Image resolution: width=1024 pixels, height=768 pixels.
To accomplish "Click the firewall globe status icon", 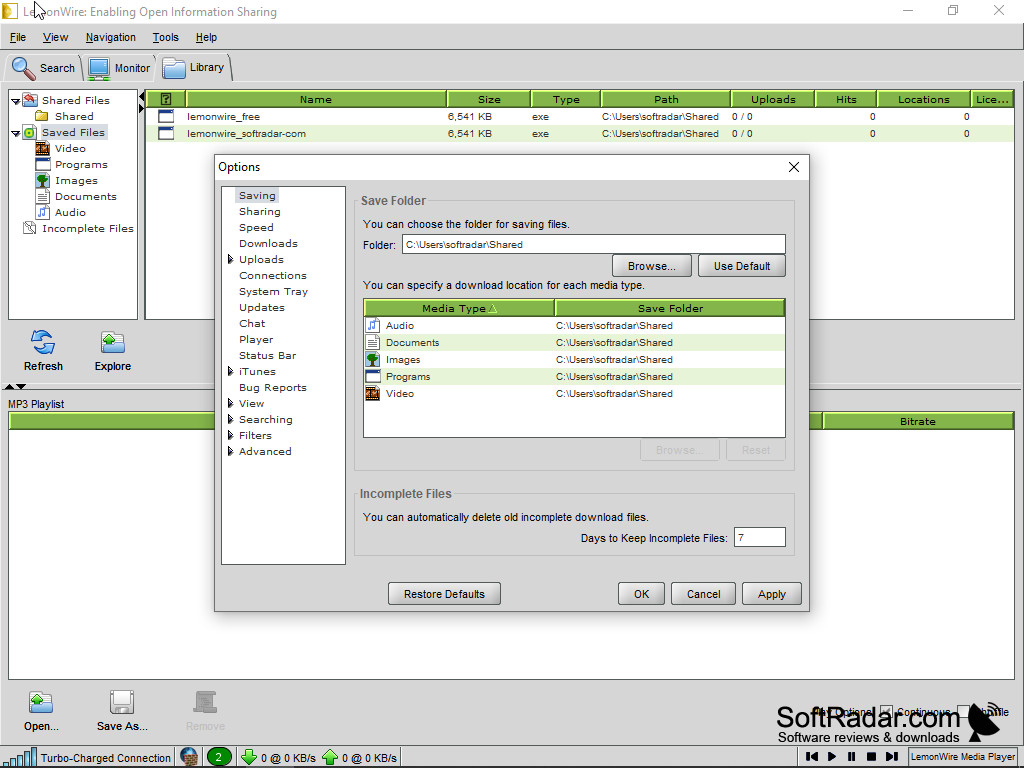I will click(x=189, y=758).
